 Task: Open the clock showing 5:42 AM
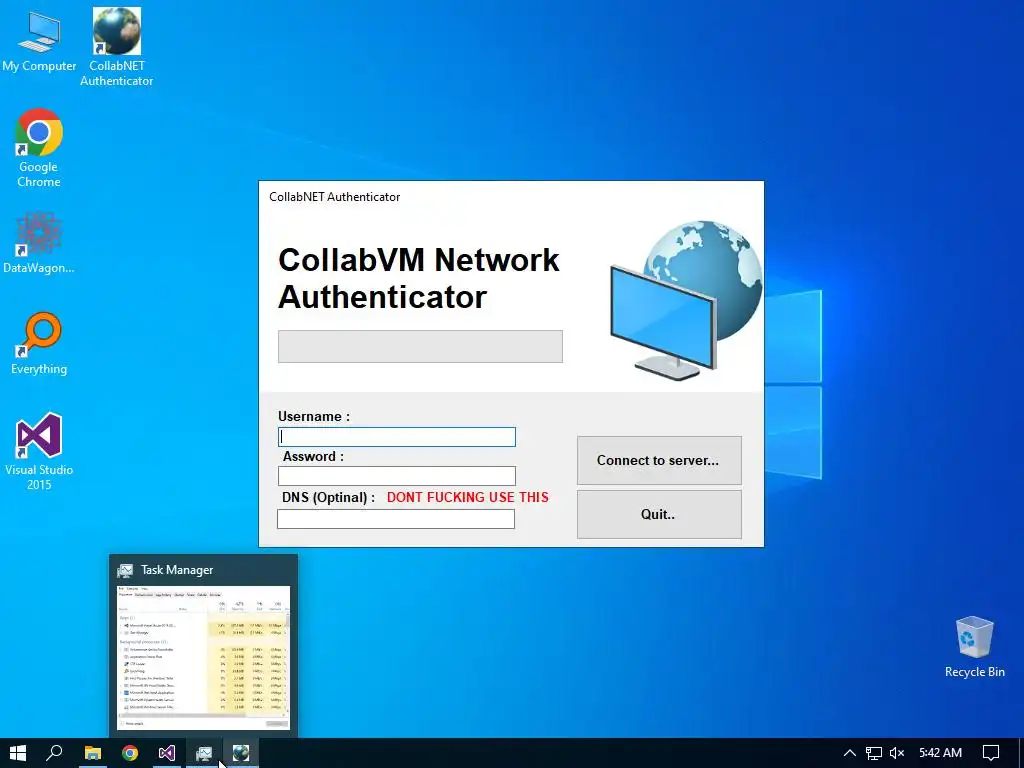940,753
